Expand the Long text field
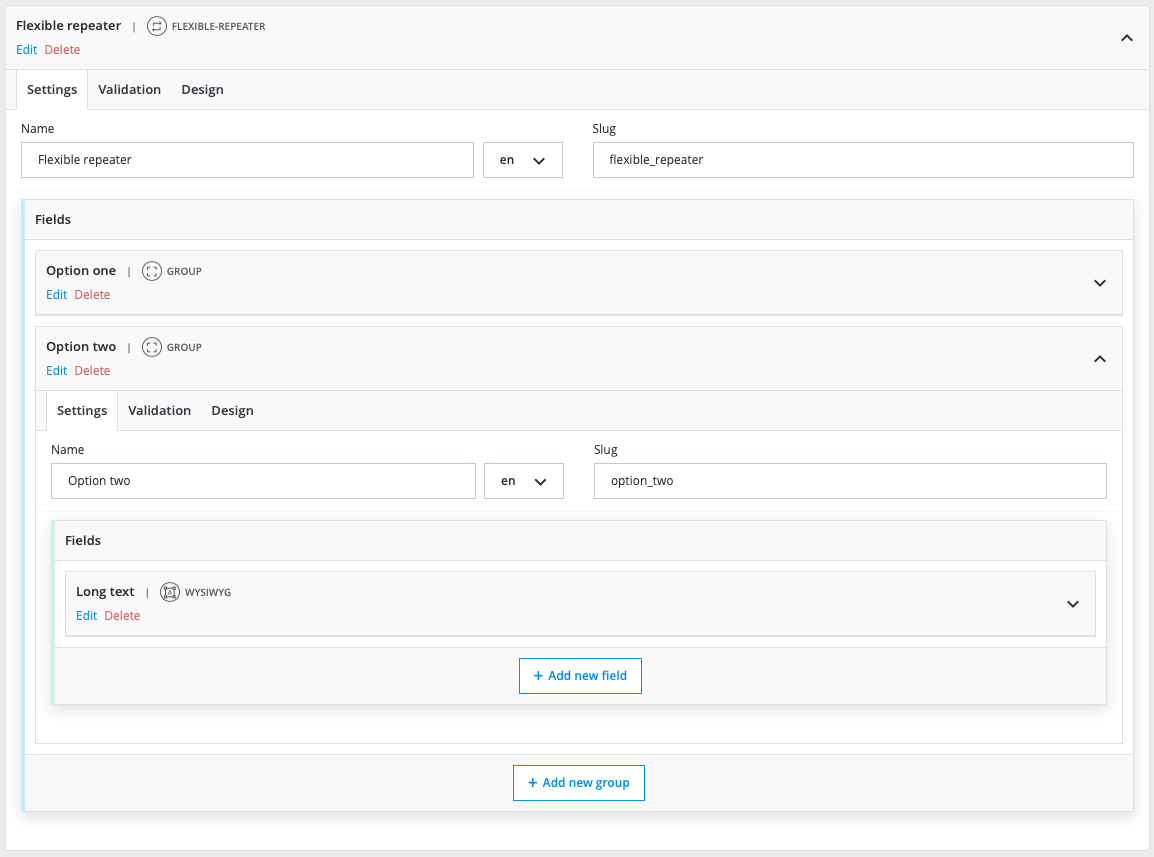The width and height of the screenshot is (1154, 857). coord(1072,604)
